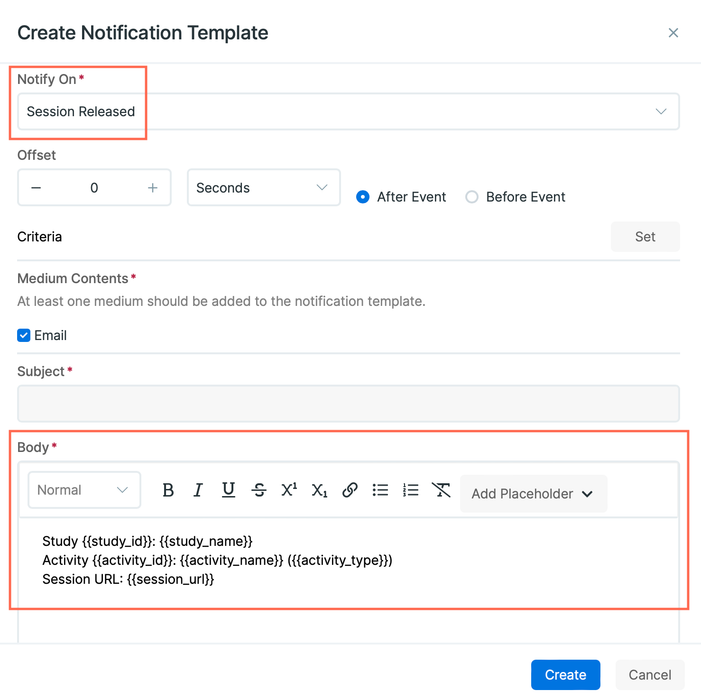Apply superscript formatting in Body editor
The height and width of the screenshot is (700, 701).
[289, 490]
